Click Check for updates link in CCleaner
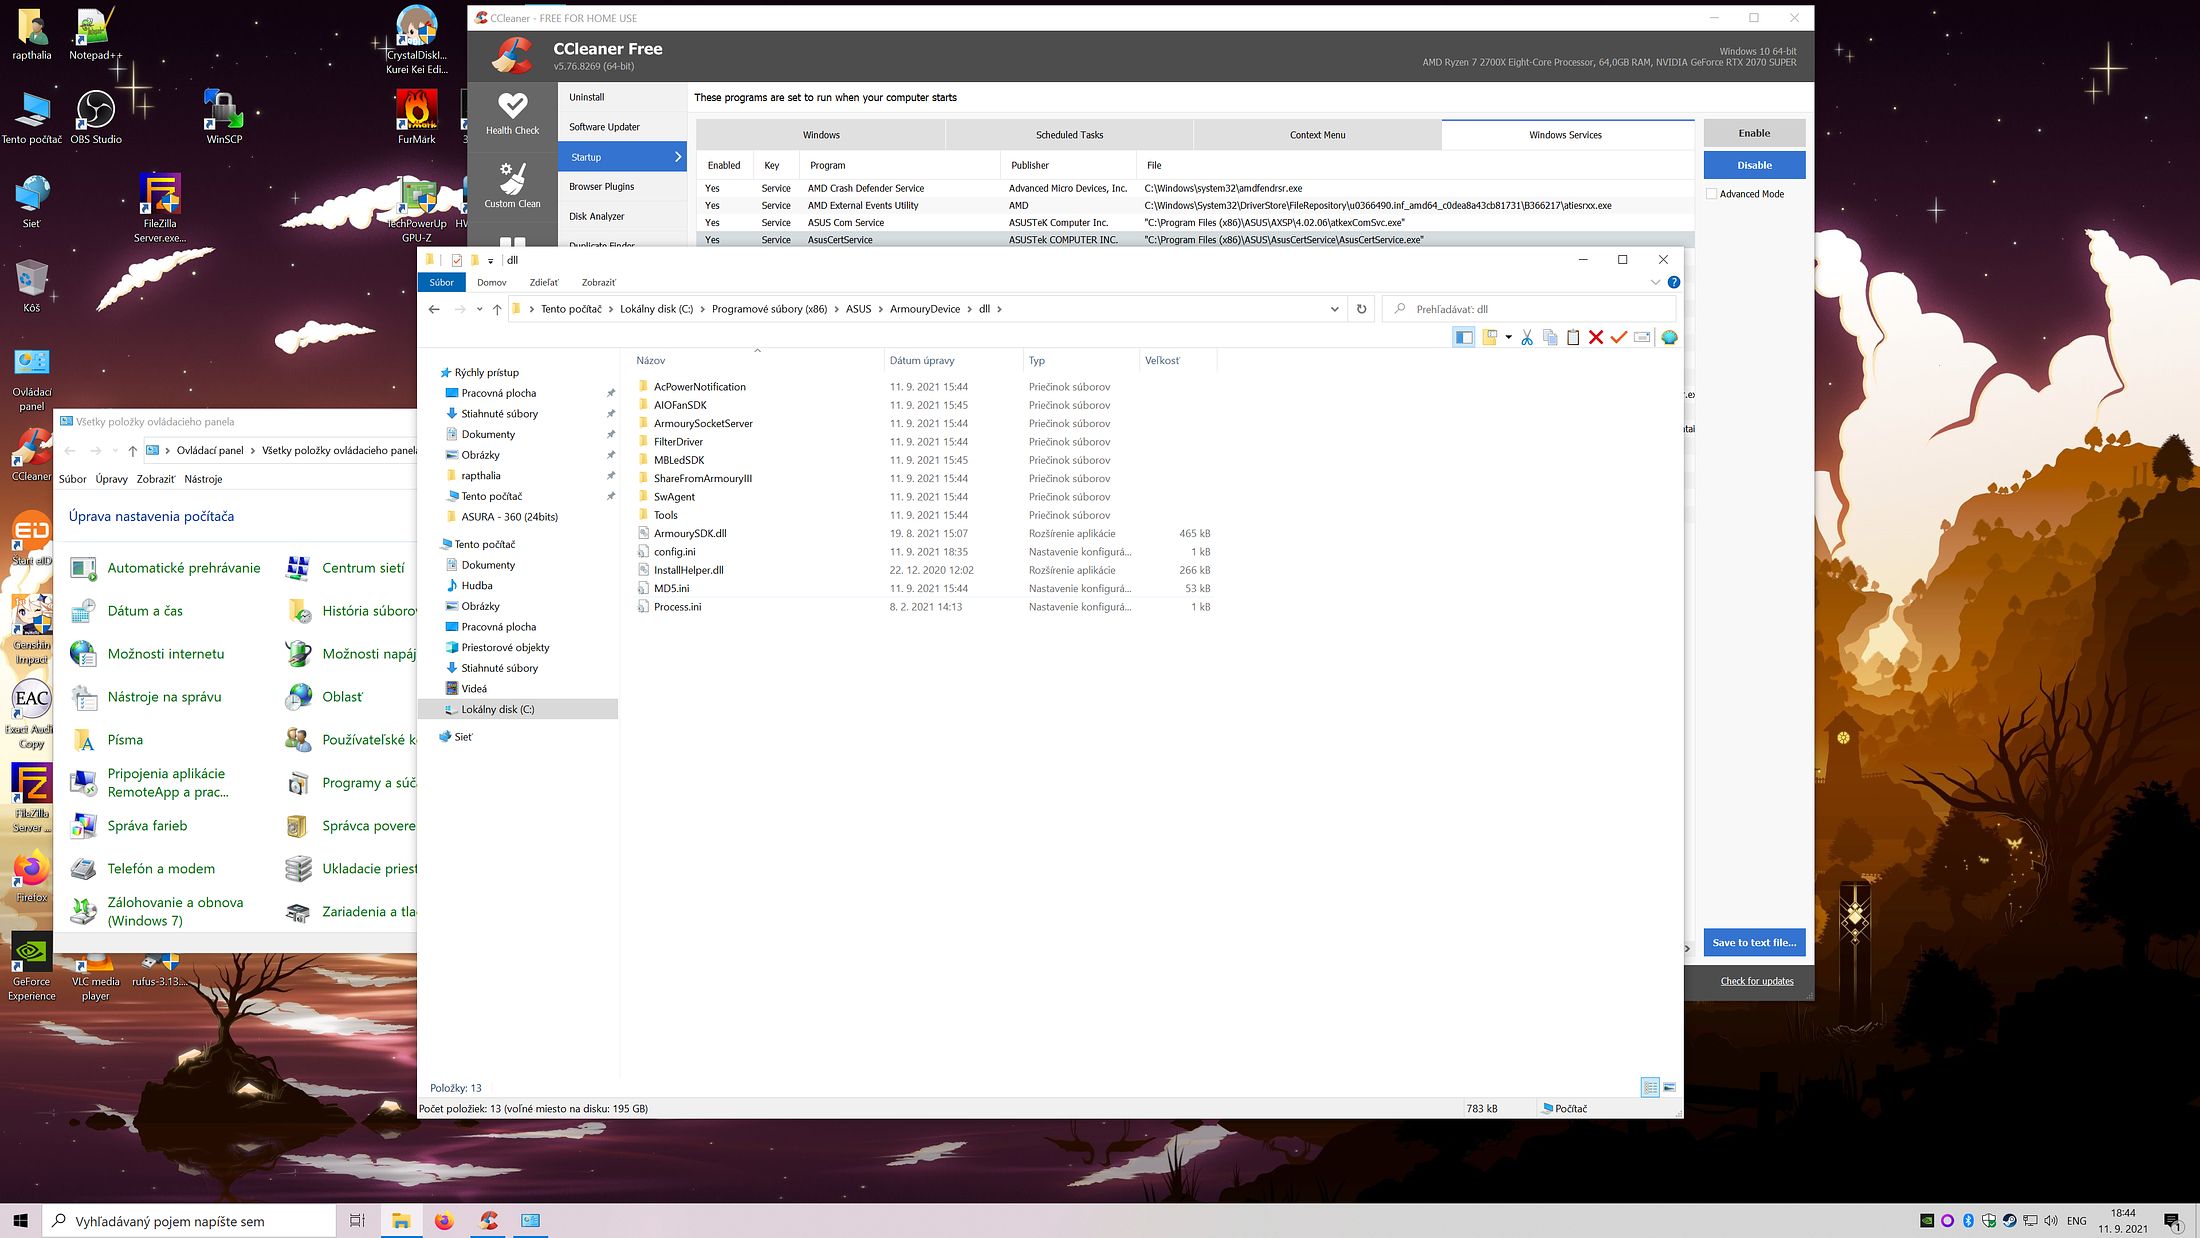The width and height of the screenshot is (2200, 1238). 1757,982
